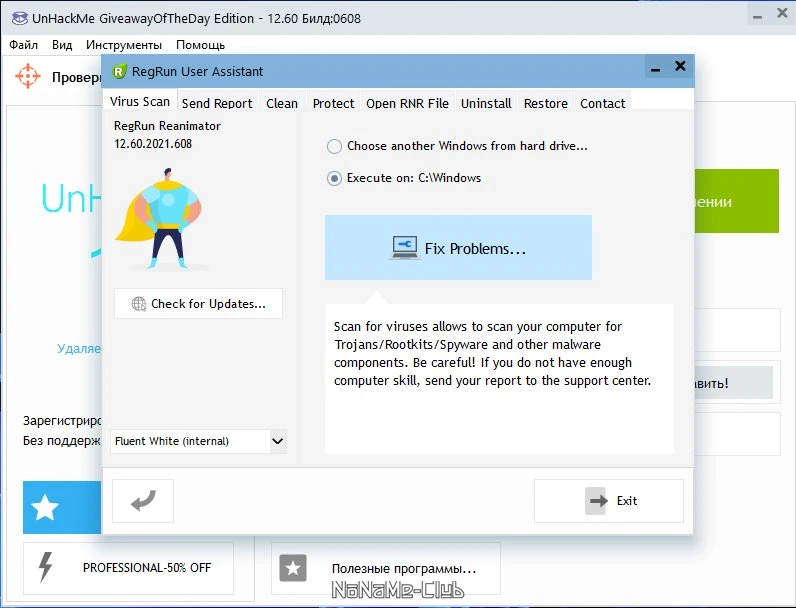Close the RegRun User Assistant dialog
Viewport: 796px width, 608px height.
click(x=680, y=66)
